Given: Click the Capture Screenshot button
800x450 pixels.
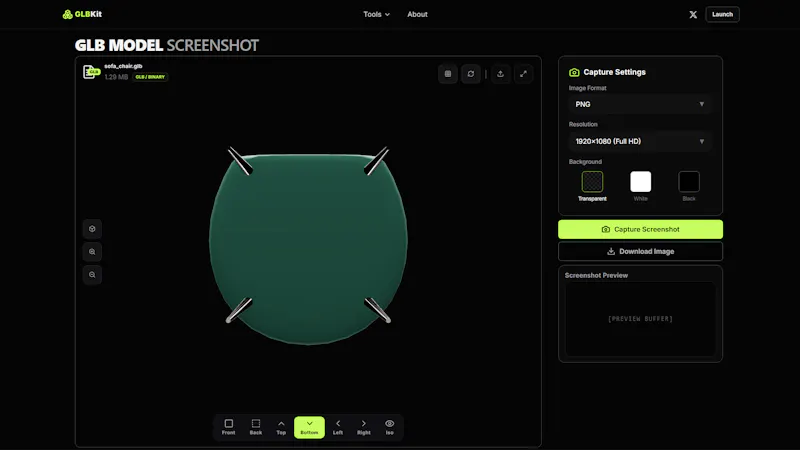Looking at the screenshot, I should coord(640,230).
